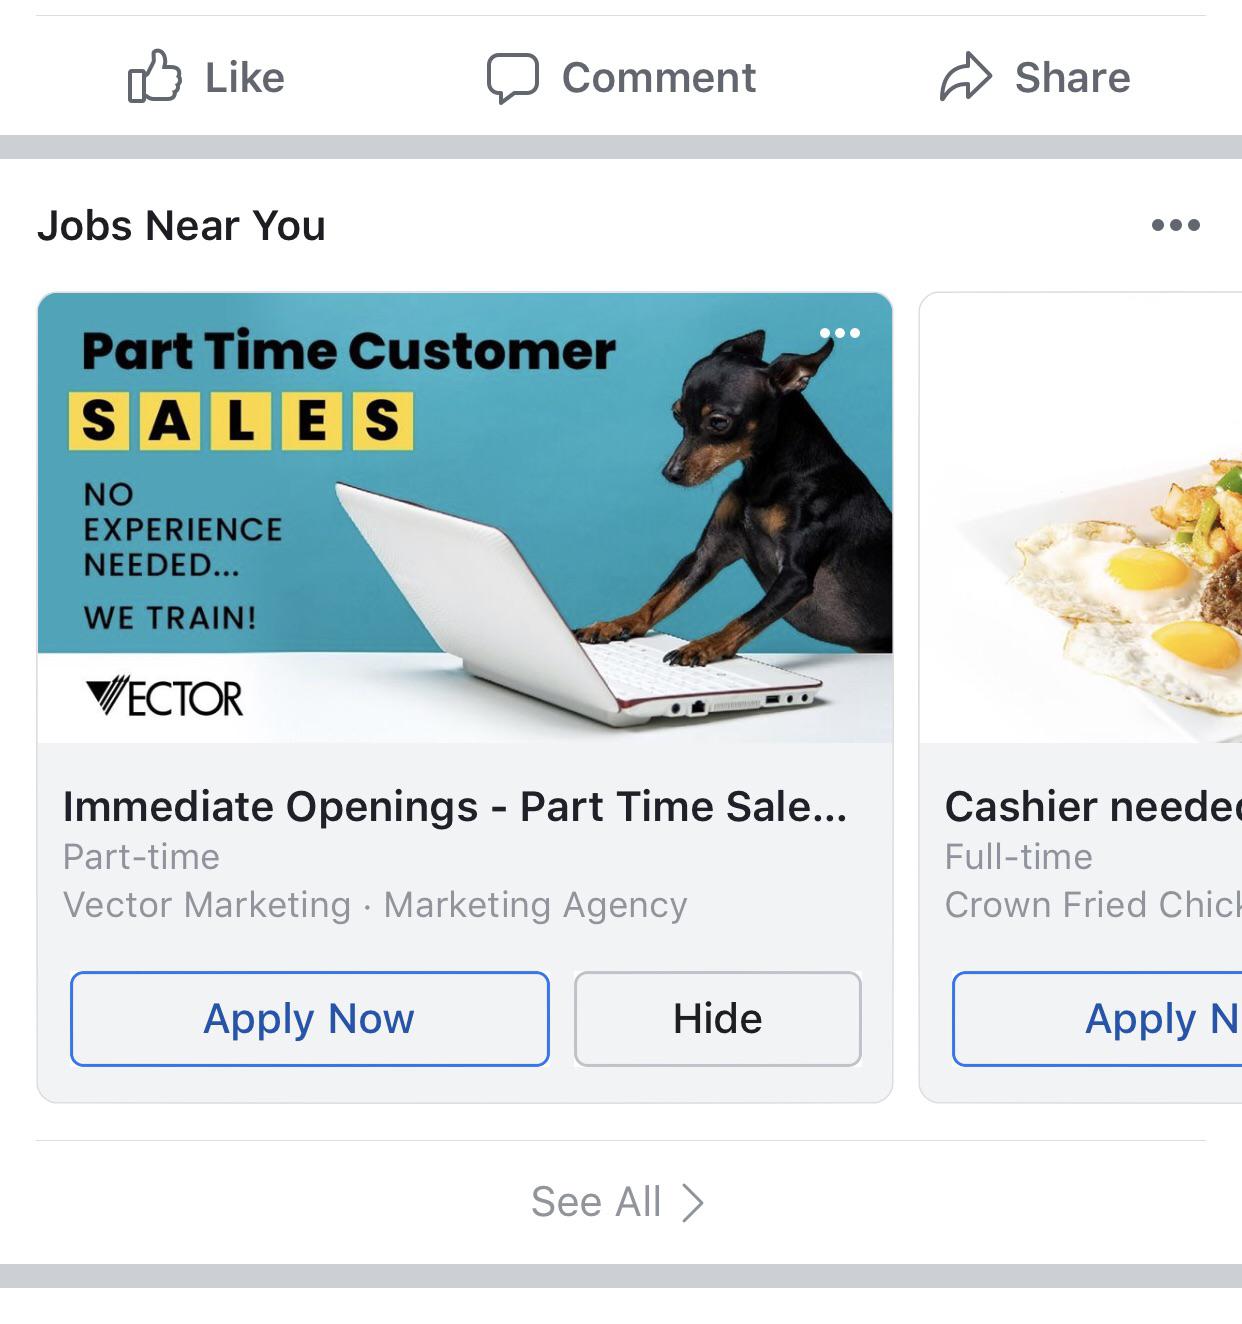Open the Cashier needed job title
Image resolution: width=1242 pixels, height=1324 pixels.
point(1092,806)
